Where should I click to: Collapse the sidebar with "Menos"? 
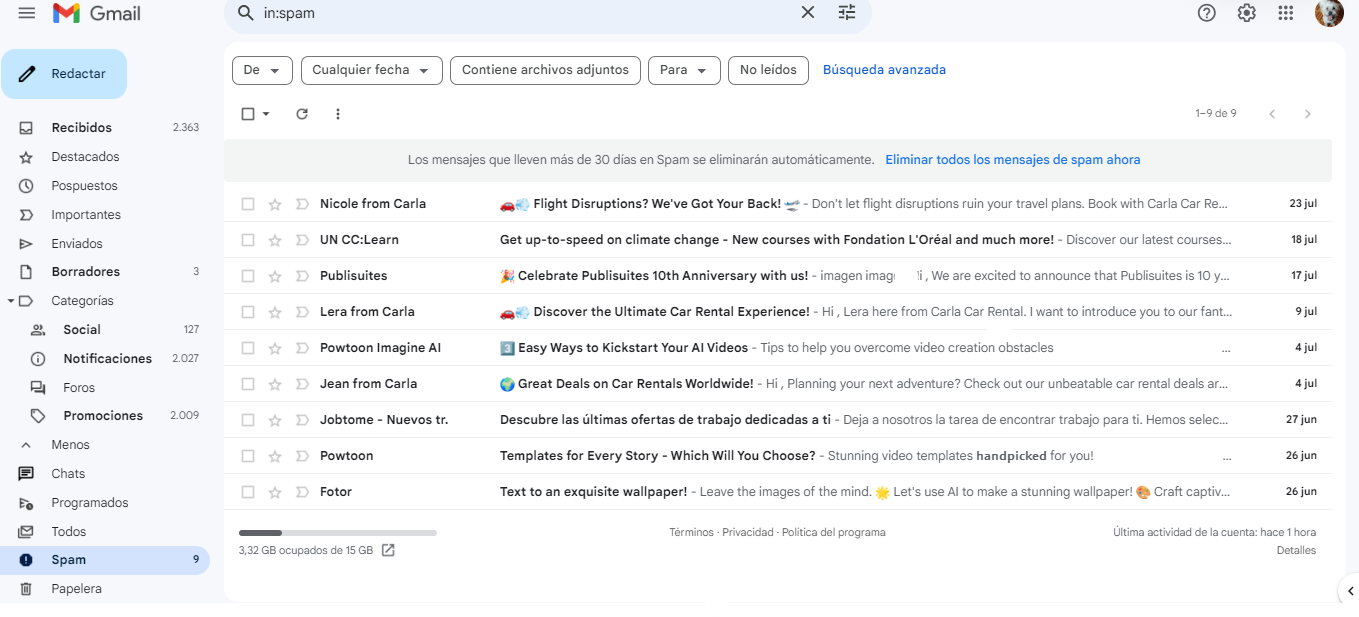pos(70,445)
